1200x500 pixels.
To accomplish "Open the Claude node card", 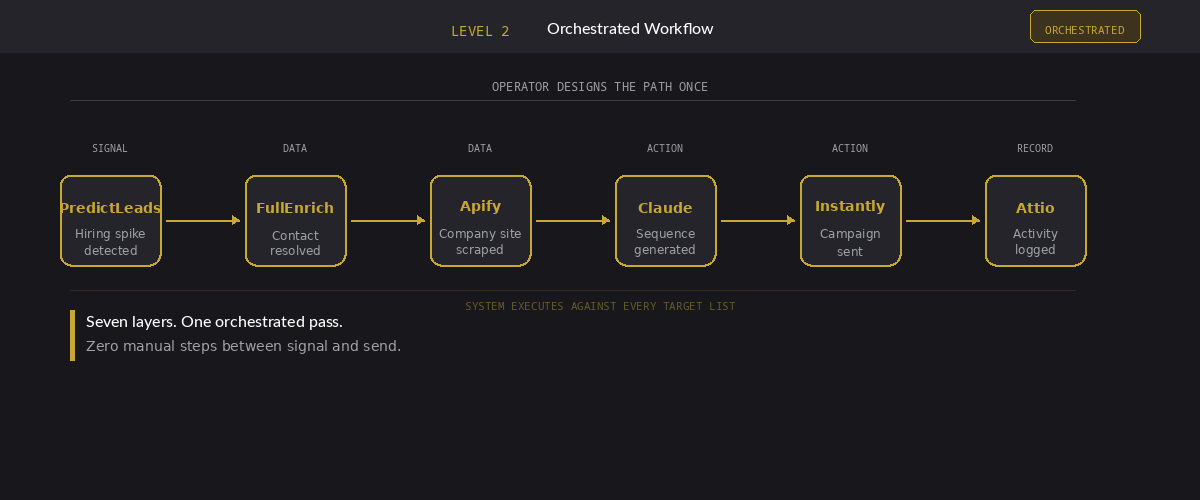I will click(x=666, y=221).
